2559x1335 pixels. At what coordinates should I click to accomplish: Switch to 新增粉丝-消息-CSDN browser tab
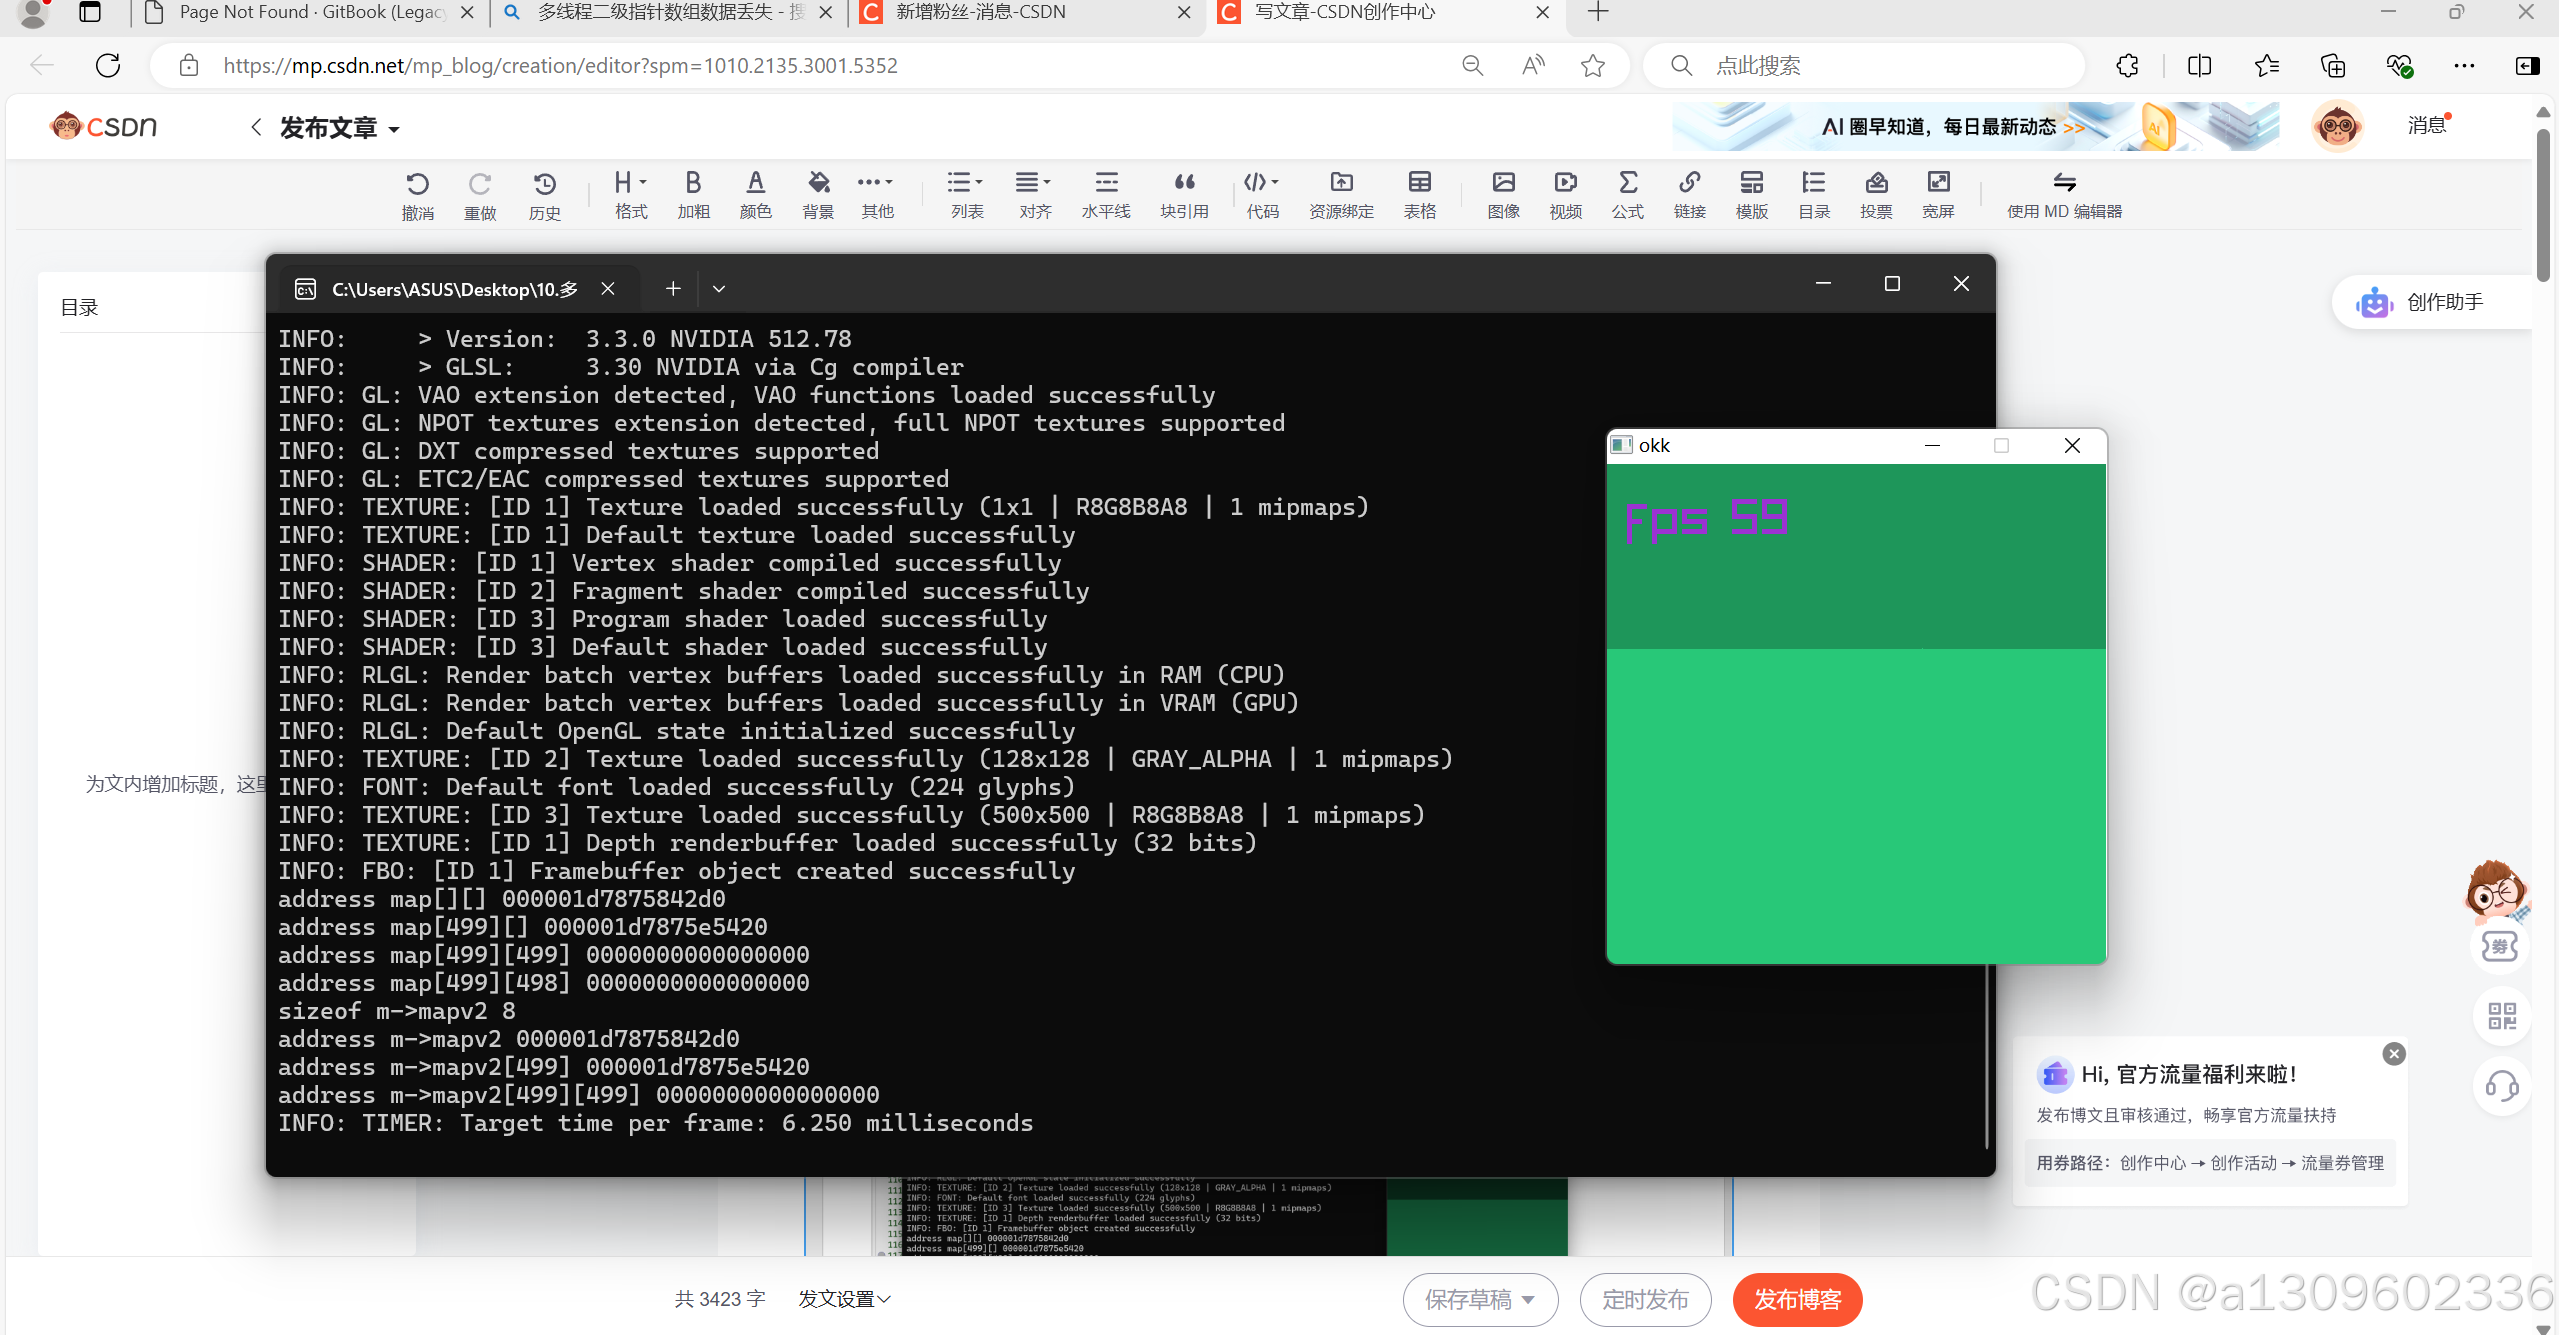coord(980,13)
